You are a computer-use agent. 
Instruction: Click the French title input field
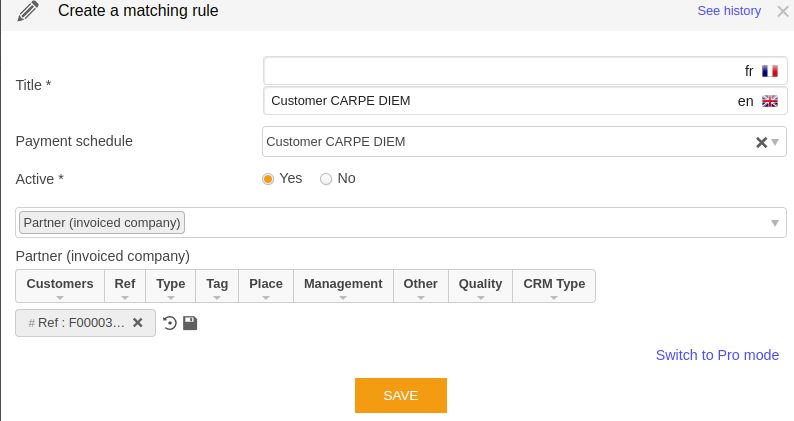[x=500, y=71]
